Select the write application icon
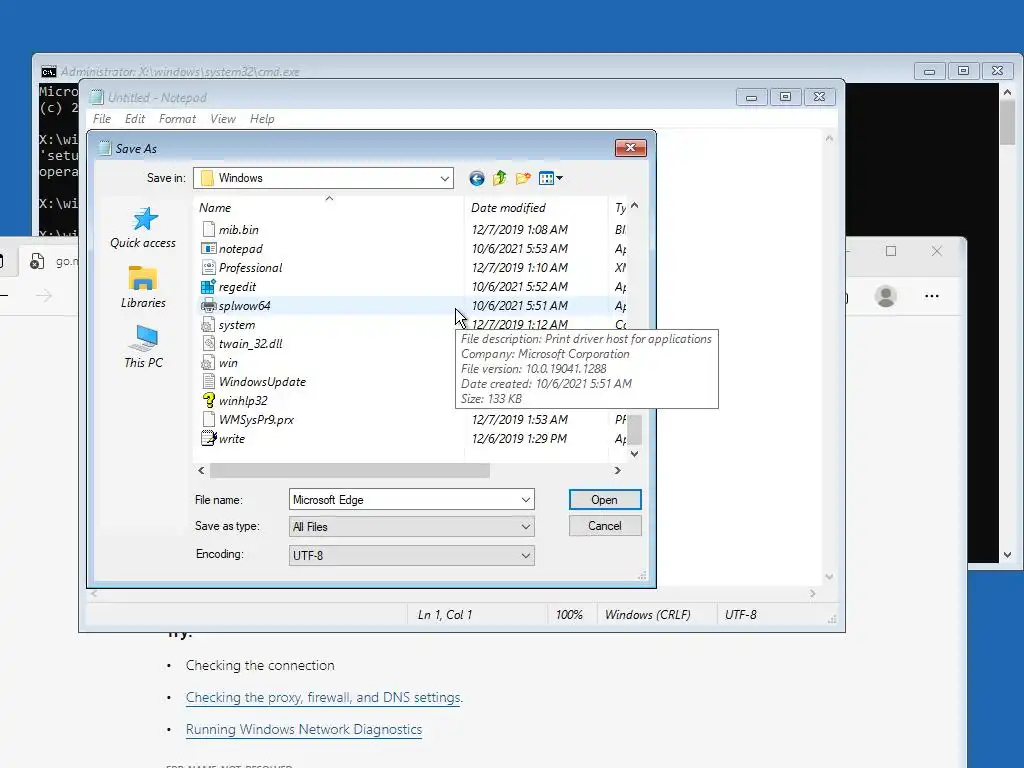The width and height of the screenshot is (1024, 768). (208, 438)
